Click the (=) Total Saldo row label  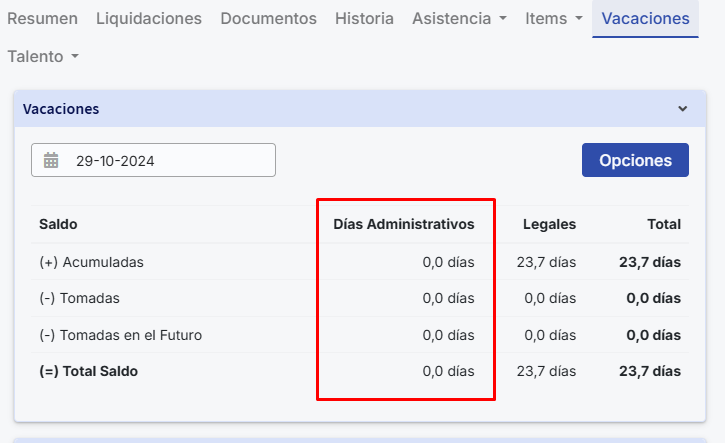pos(88,371)
